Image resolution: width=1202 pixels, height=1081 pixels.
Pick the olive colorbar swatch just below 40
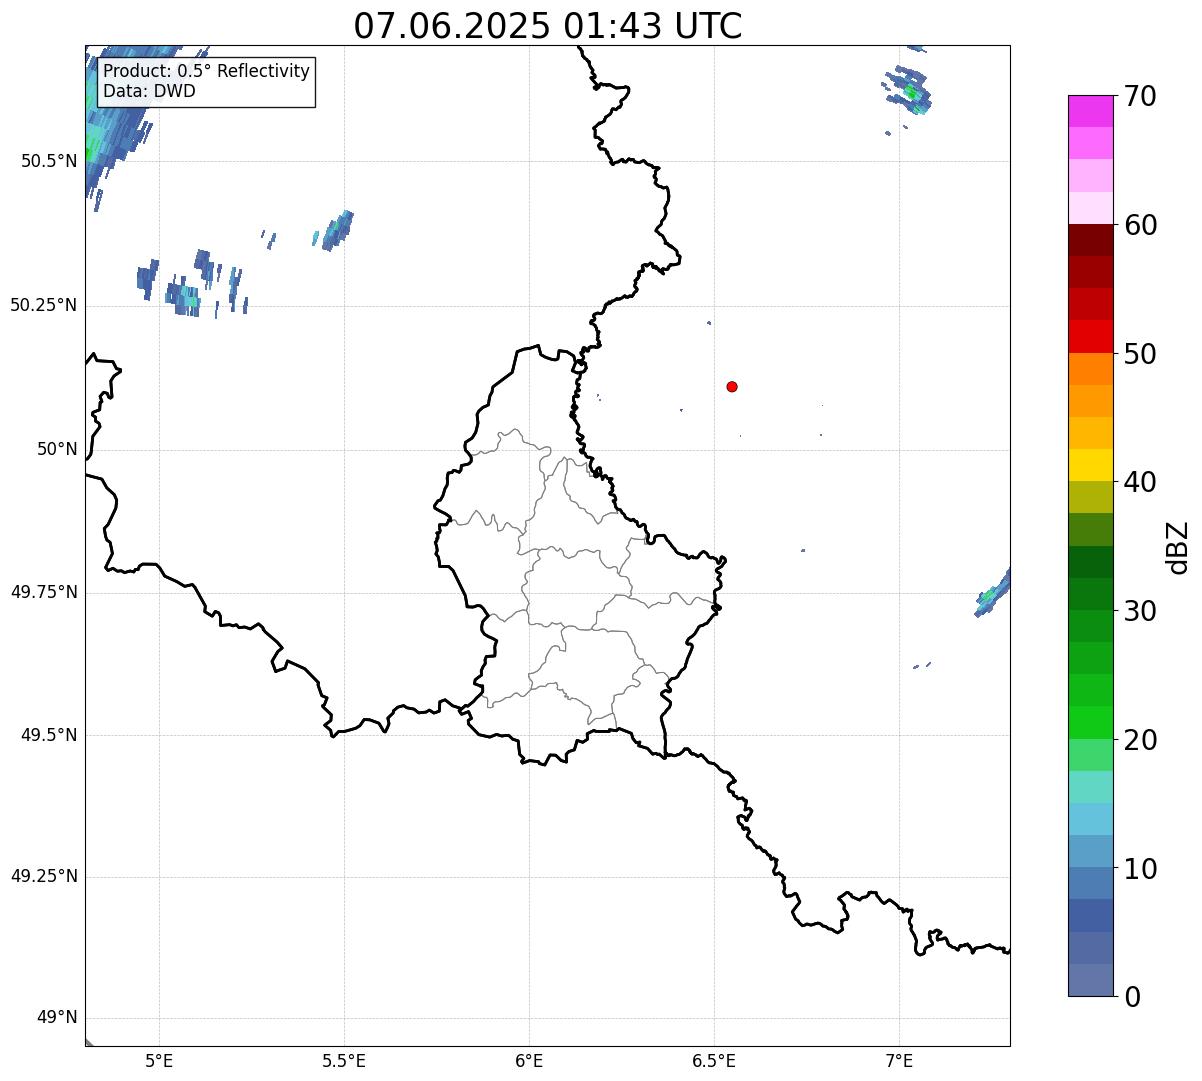pos(1091,497)
